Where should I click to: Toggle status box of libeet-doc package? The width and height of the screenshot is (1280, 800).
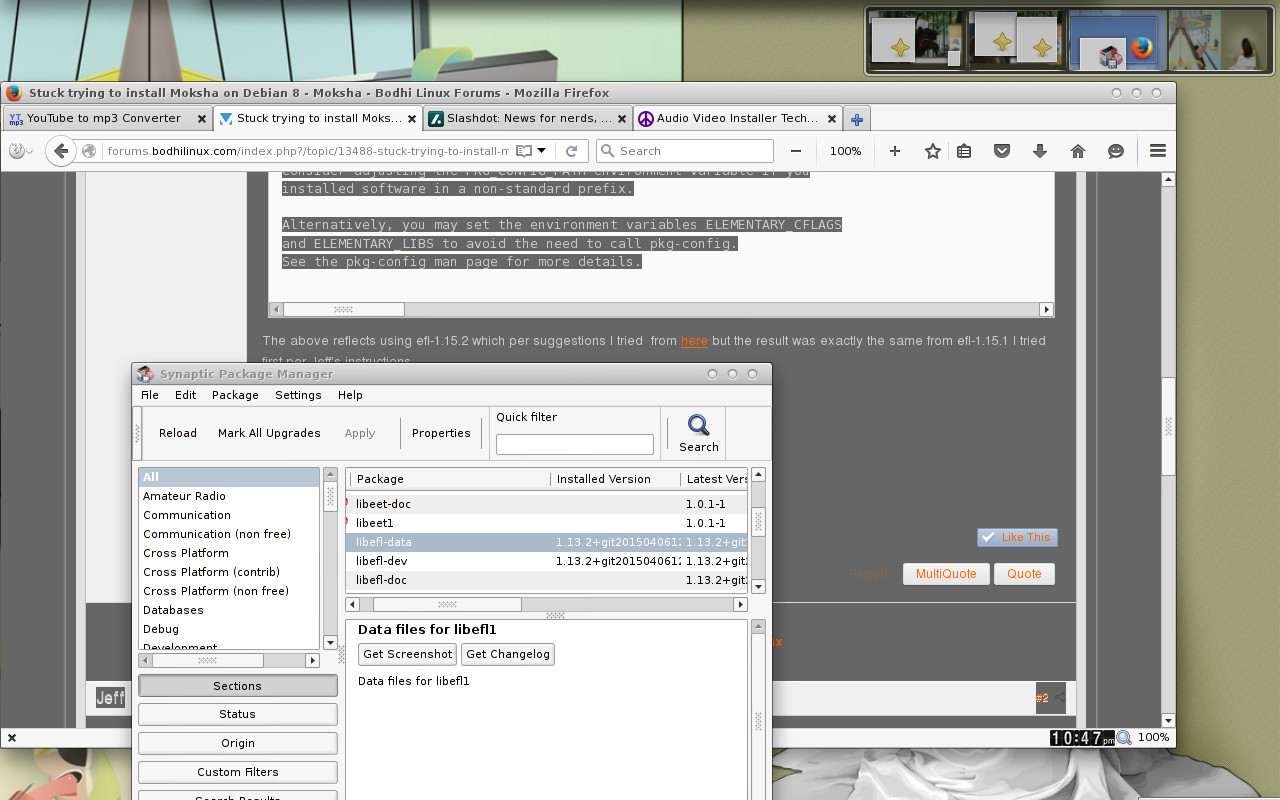click(348, 504)
